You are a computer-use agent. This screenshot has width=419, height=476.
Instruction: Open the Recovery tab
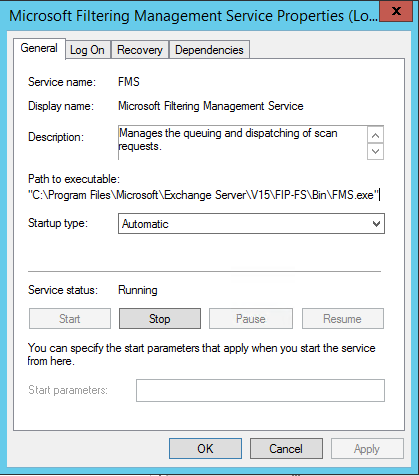(x=140, y=50)
